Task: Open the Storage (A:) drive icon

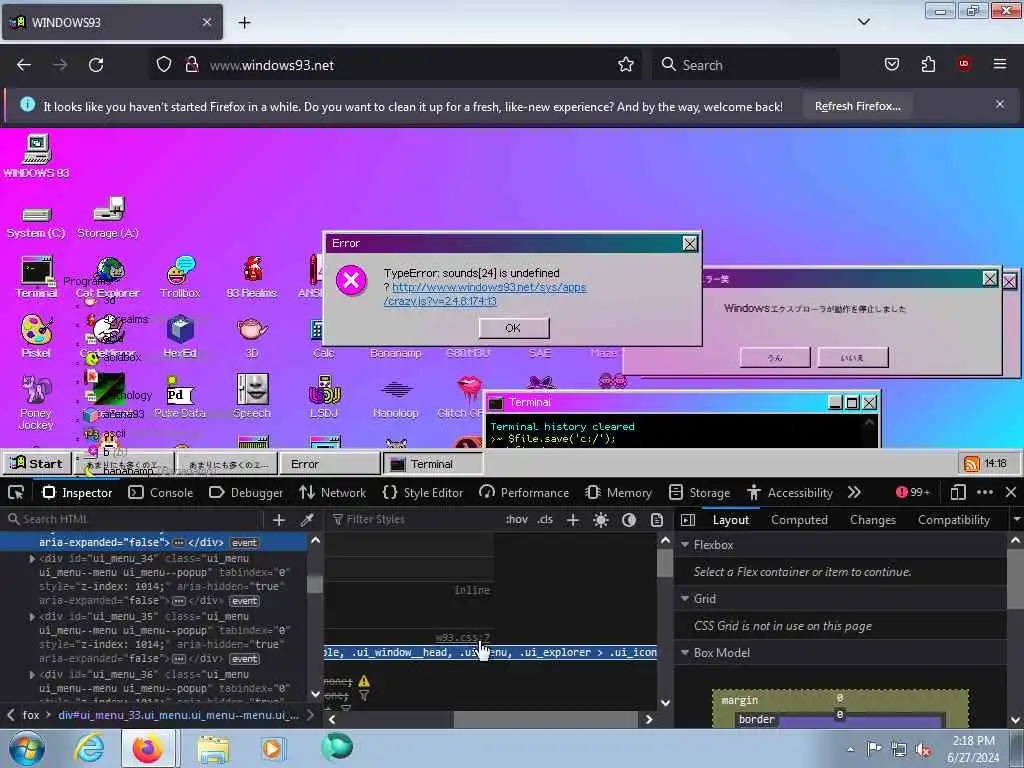Action: [108, 218]
